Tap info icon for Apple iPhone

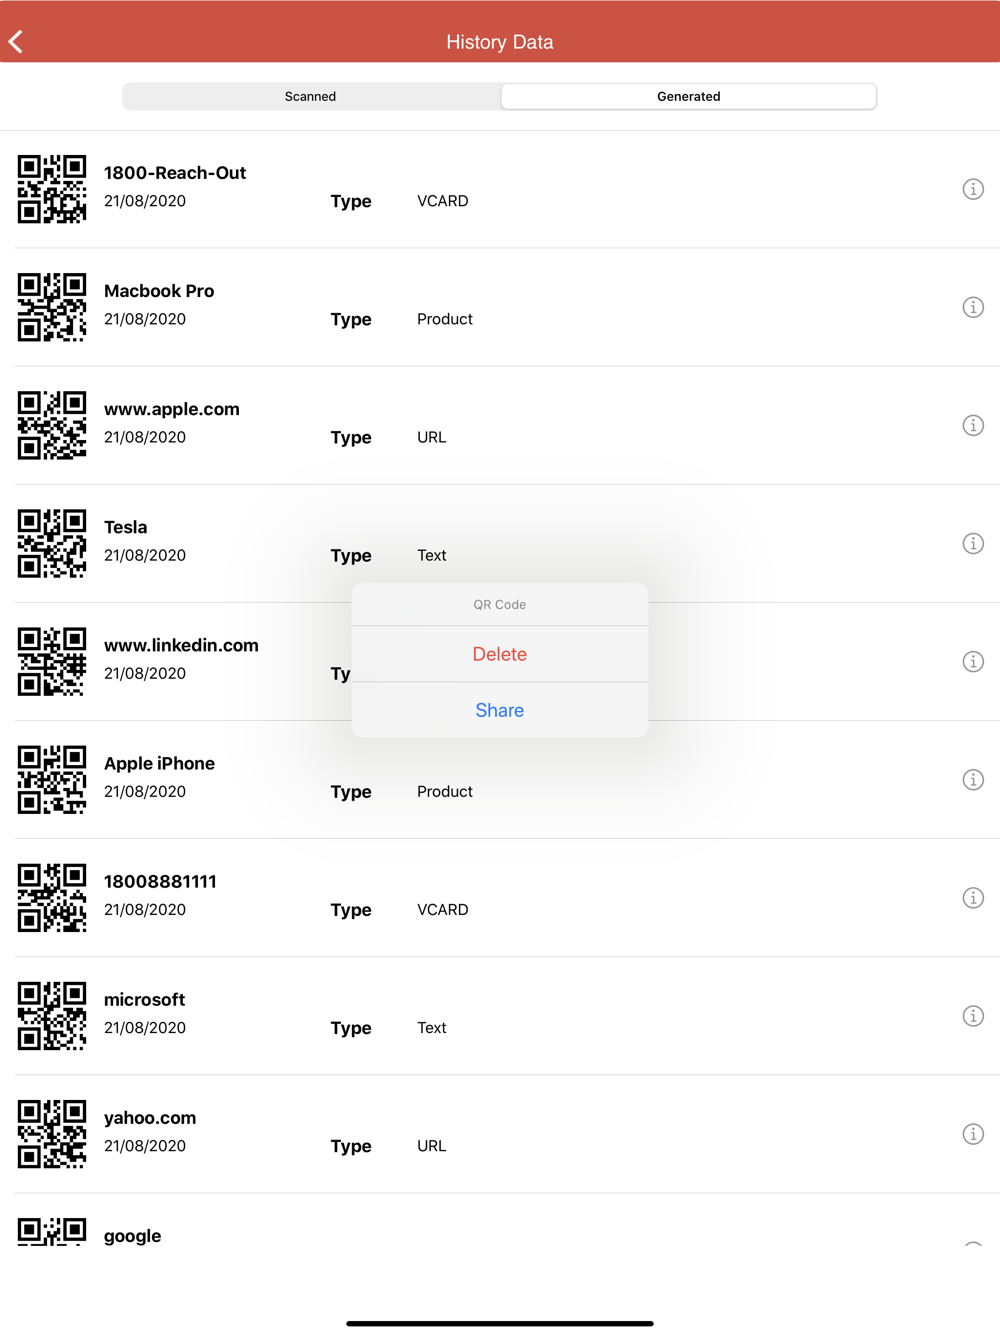tap(973, 779)
